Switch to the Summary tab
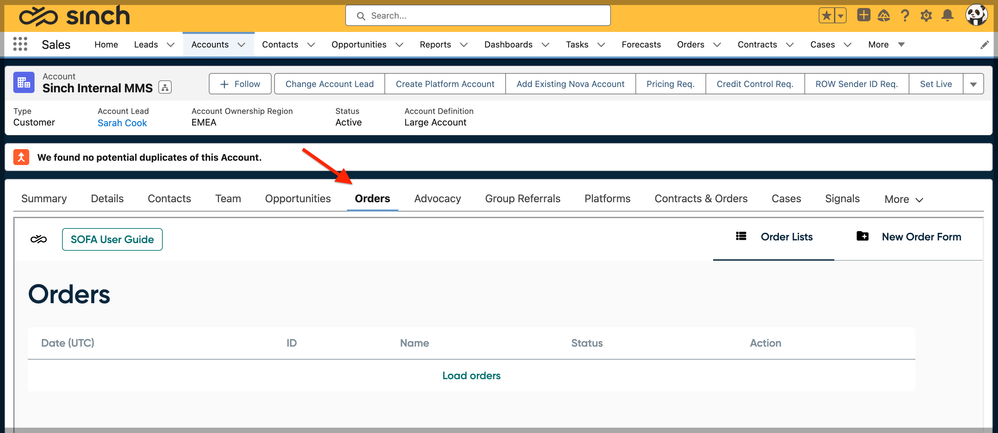The width and height of the screenshot is (998, 433). tap(44, 199)
